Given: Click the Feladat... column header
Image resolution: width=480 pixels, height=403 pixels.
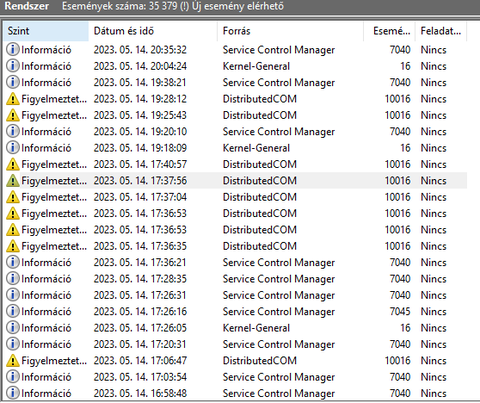Looking at the screenshot, I should 441,31.
